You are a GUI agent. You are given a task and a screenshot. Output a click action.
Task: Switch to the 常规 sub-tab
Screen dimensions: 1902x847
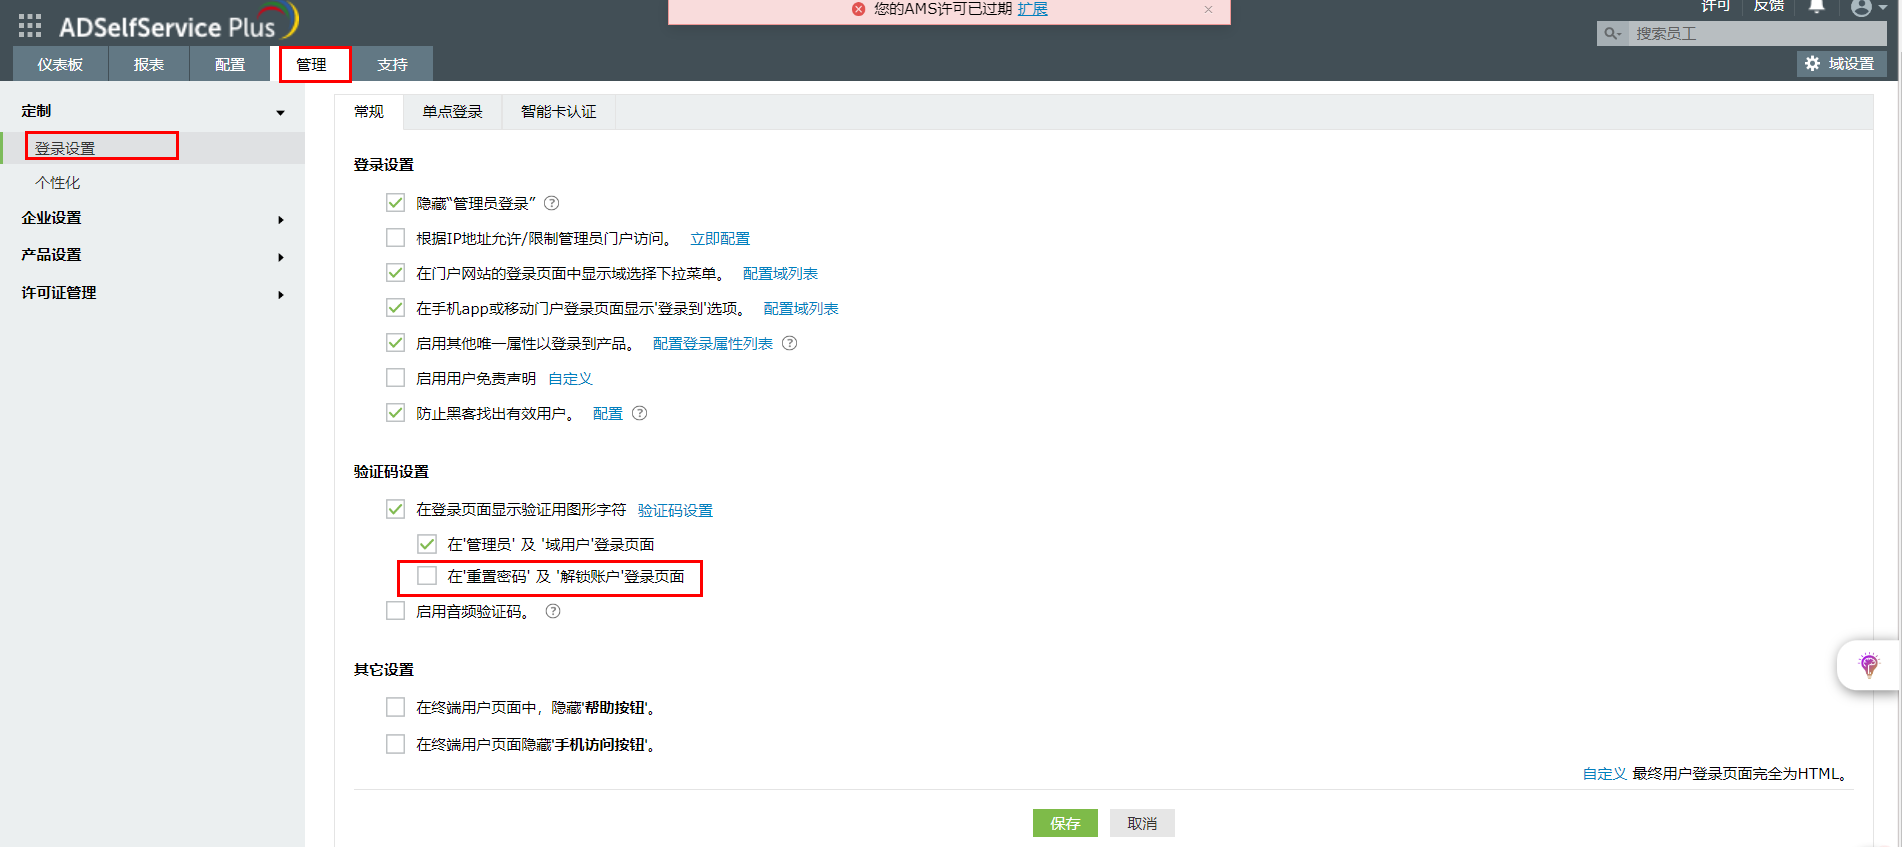point(369,112)
